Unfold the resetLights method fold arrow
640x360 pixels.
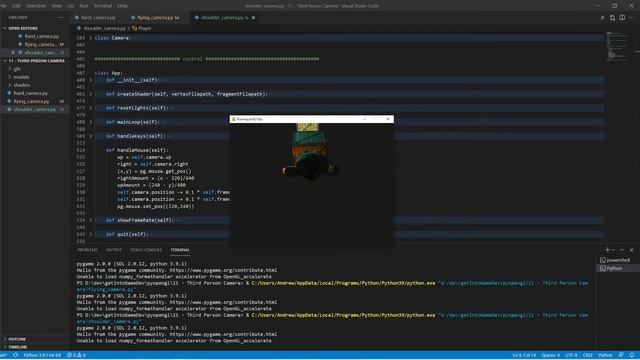tap(91, 108)
